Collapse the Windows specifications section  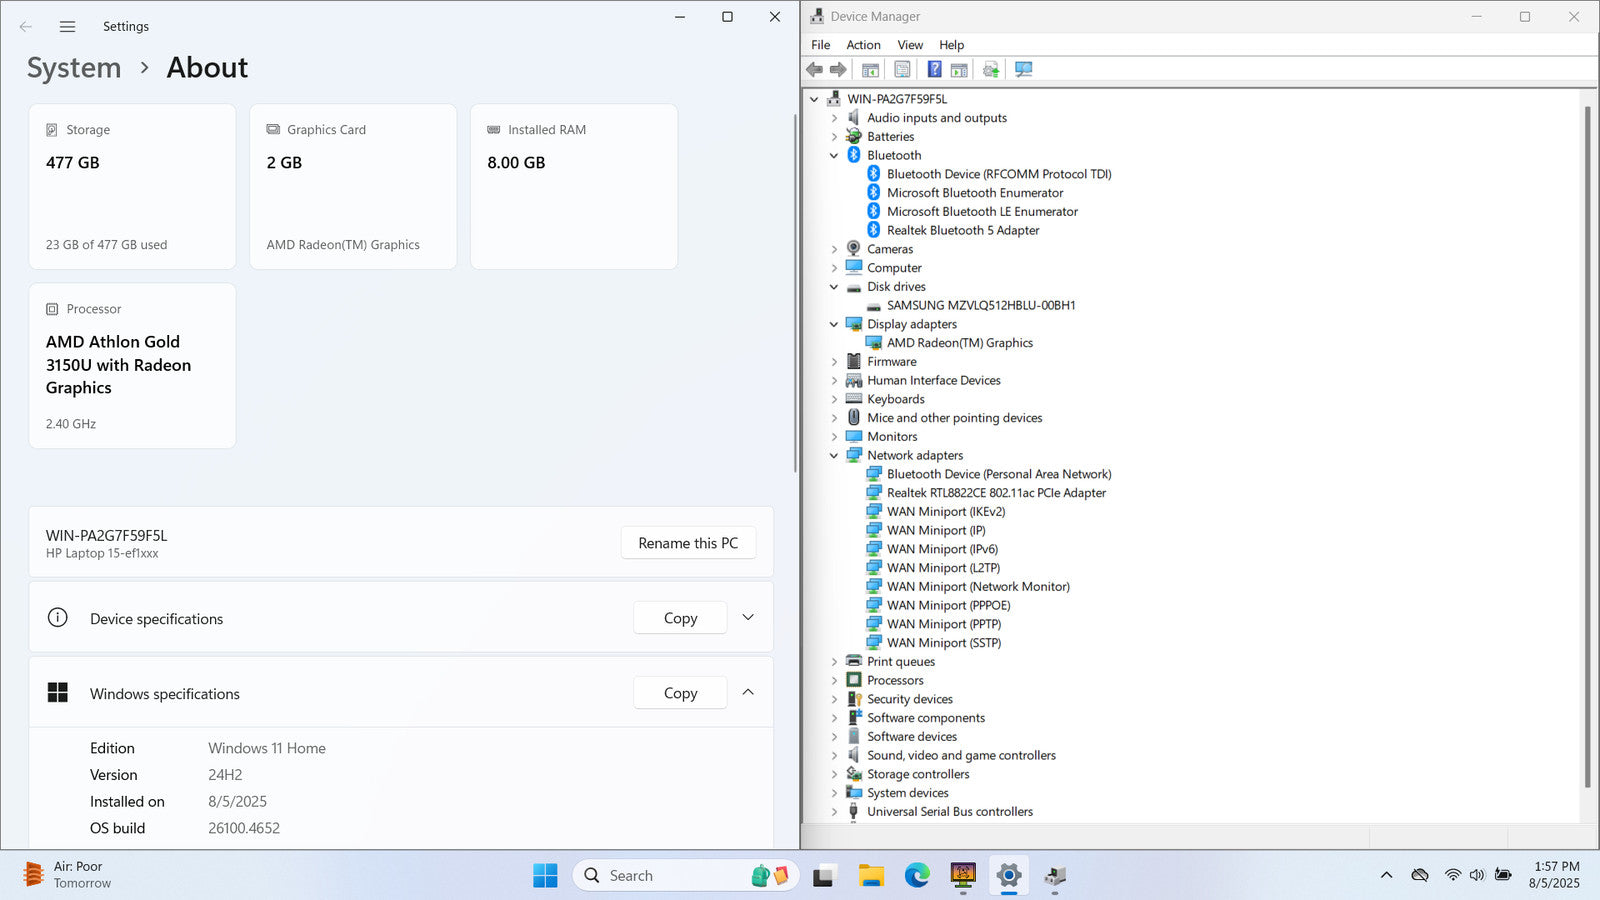[x=748, y=693]
